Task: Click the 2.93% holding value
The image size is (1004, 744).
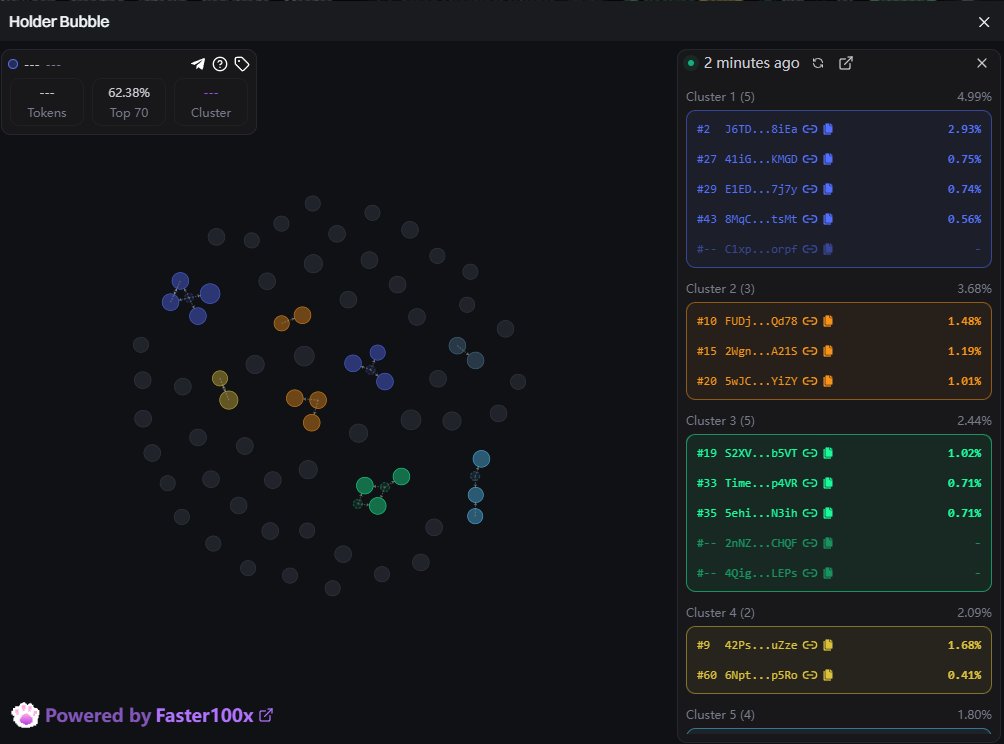Action: point(964,129)
